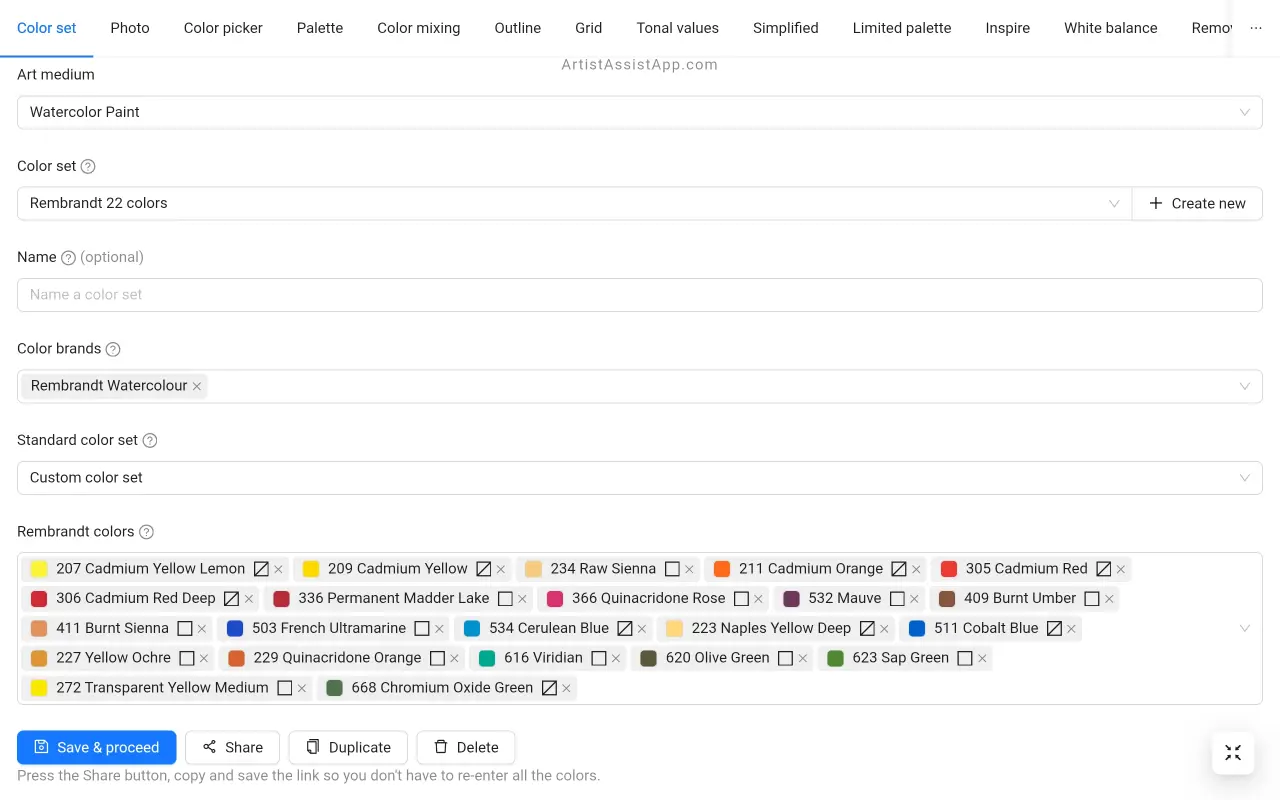Toggle opacity box for 207 Cadmium Yellow Lemon
Screen dimensions: 1280x800
coord(261,568)
